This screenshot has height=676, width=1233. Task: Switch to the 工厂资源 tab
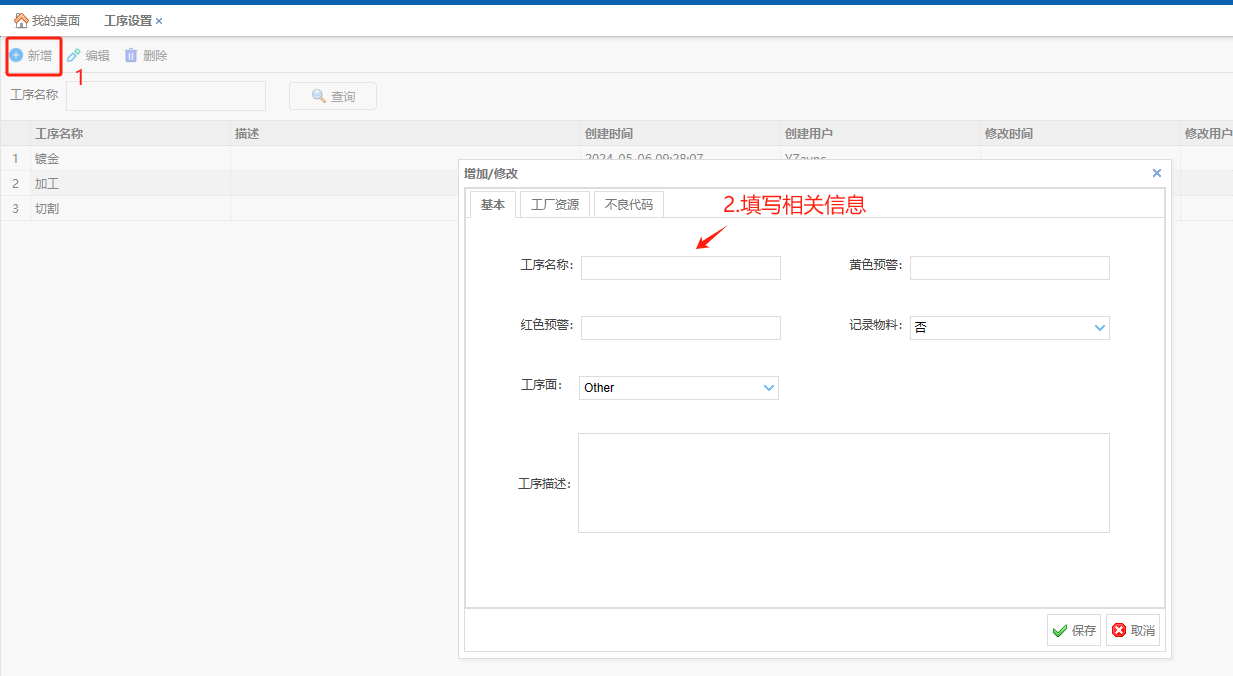pos(555,204)
